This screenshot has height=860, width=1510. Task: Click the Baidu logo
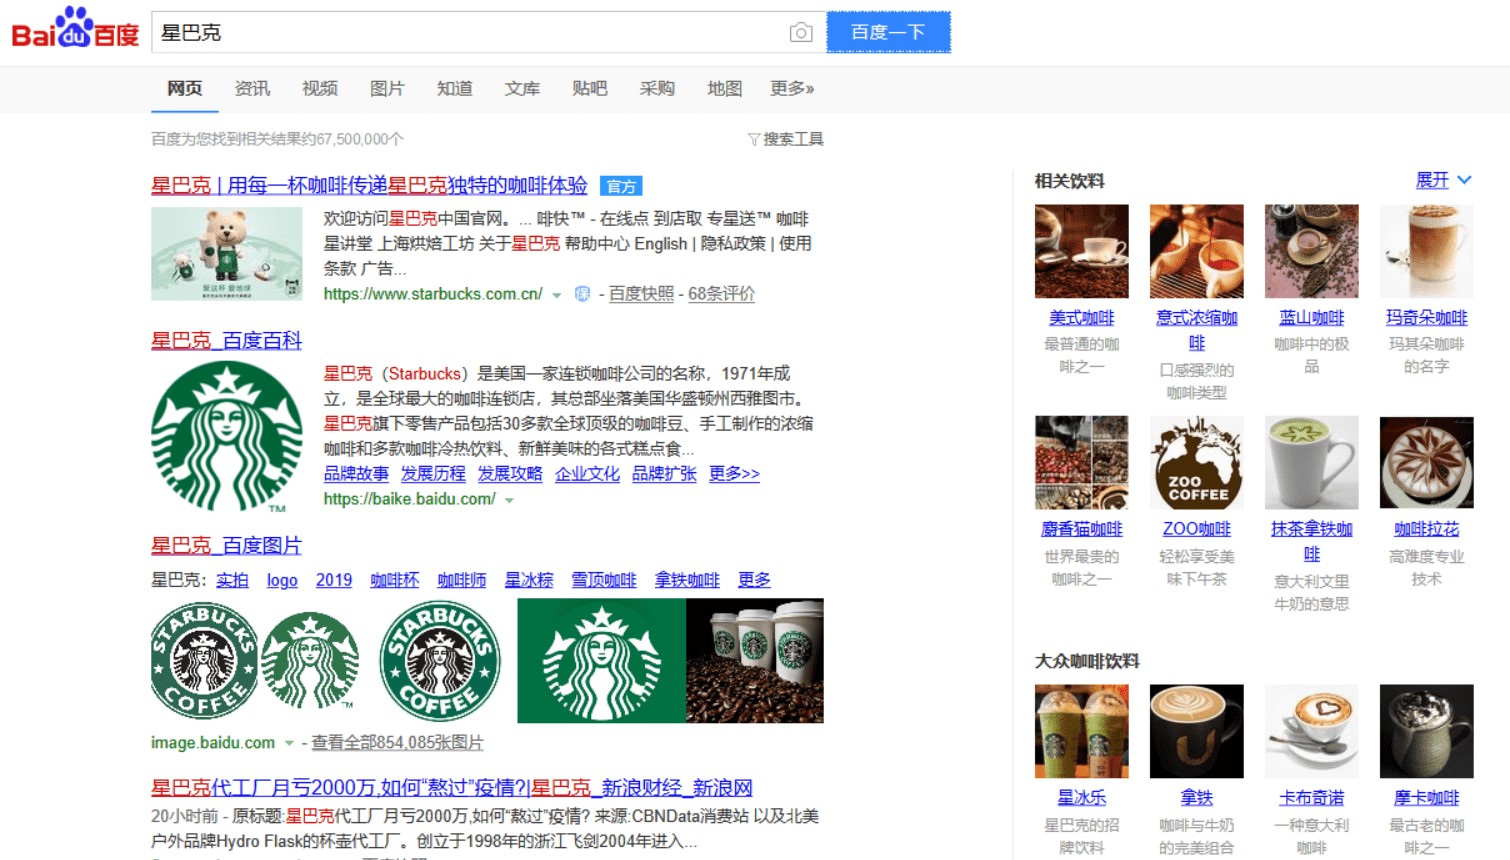tap(75, 30)
